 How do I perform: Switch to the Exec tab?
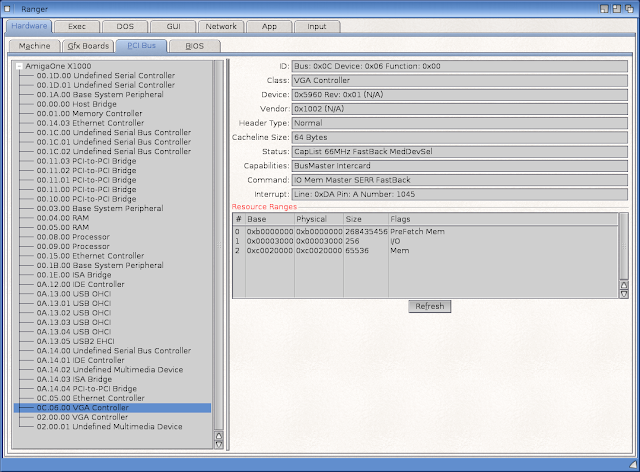[76, 26]
